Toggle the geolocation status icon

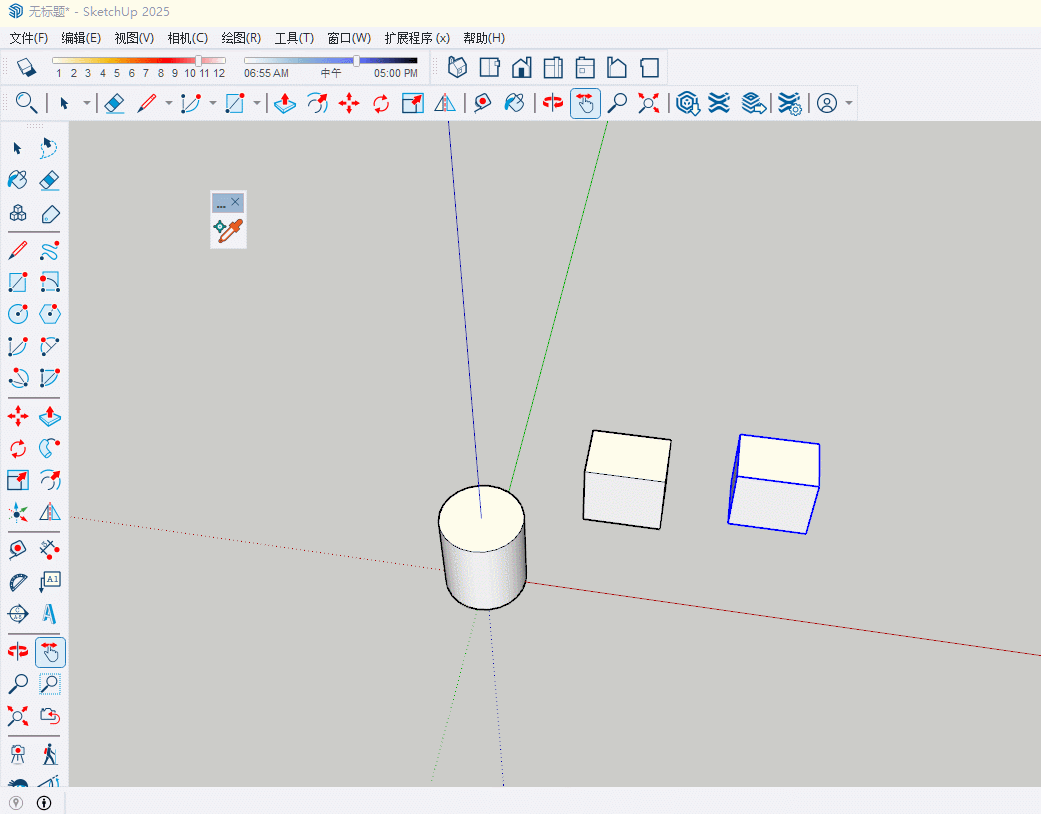click(x=16, y=802)
